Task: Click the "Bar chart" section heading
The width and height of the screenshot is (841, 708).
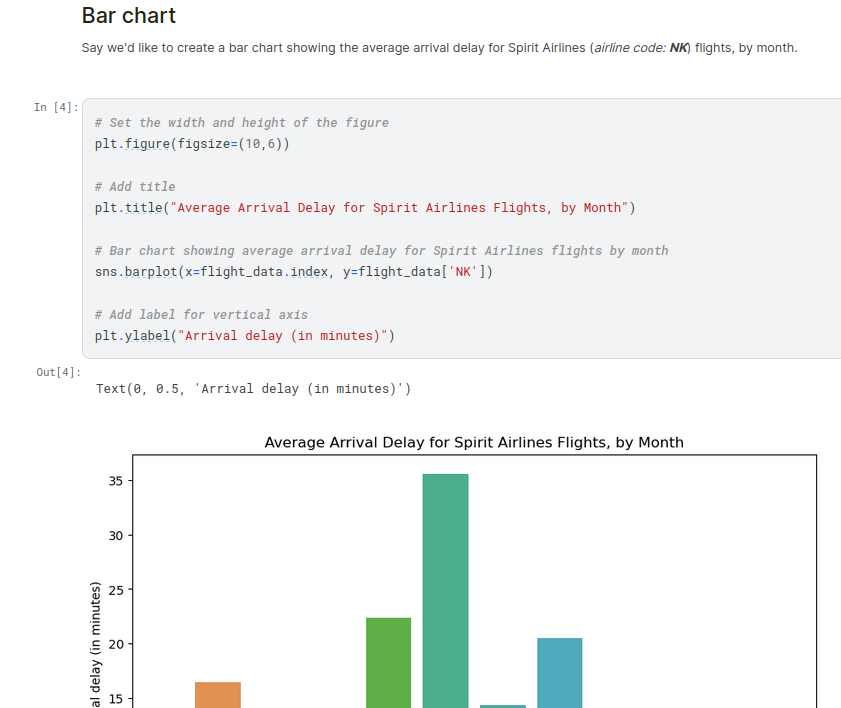Action: [x=129, y=16]
